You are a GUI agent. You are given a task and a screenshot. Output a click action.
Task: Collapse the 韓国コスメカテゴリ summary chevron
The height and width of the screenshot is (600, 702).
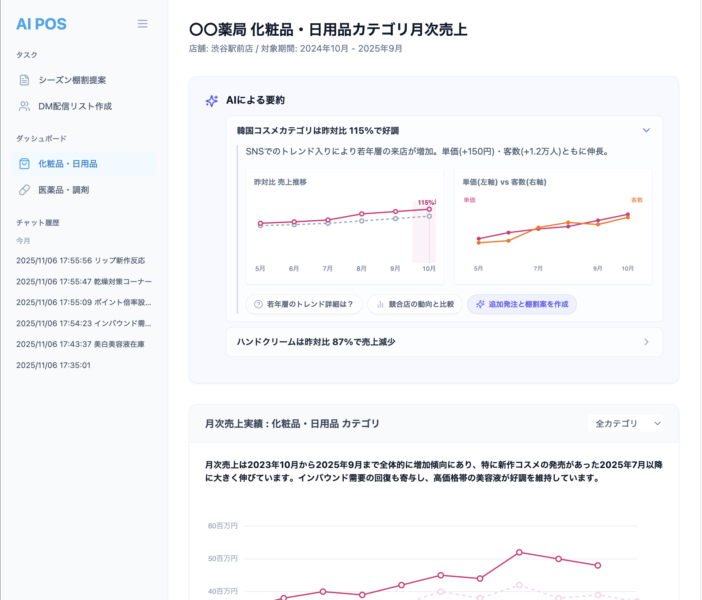[x=646, y=130]
